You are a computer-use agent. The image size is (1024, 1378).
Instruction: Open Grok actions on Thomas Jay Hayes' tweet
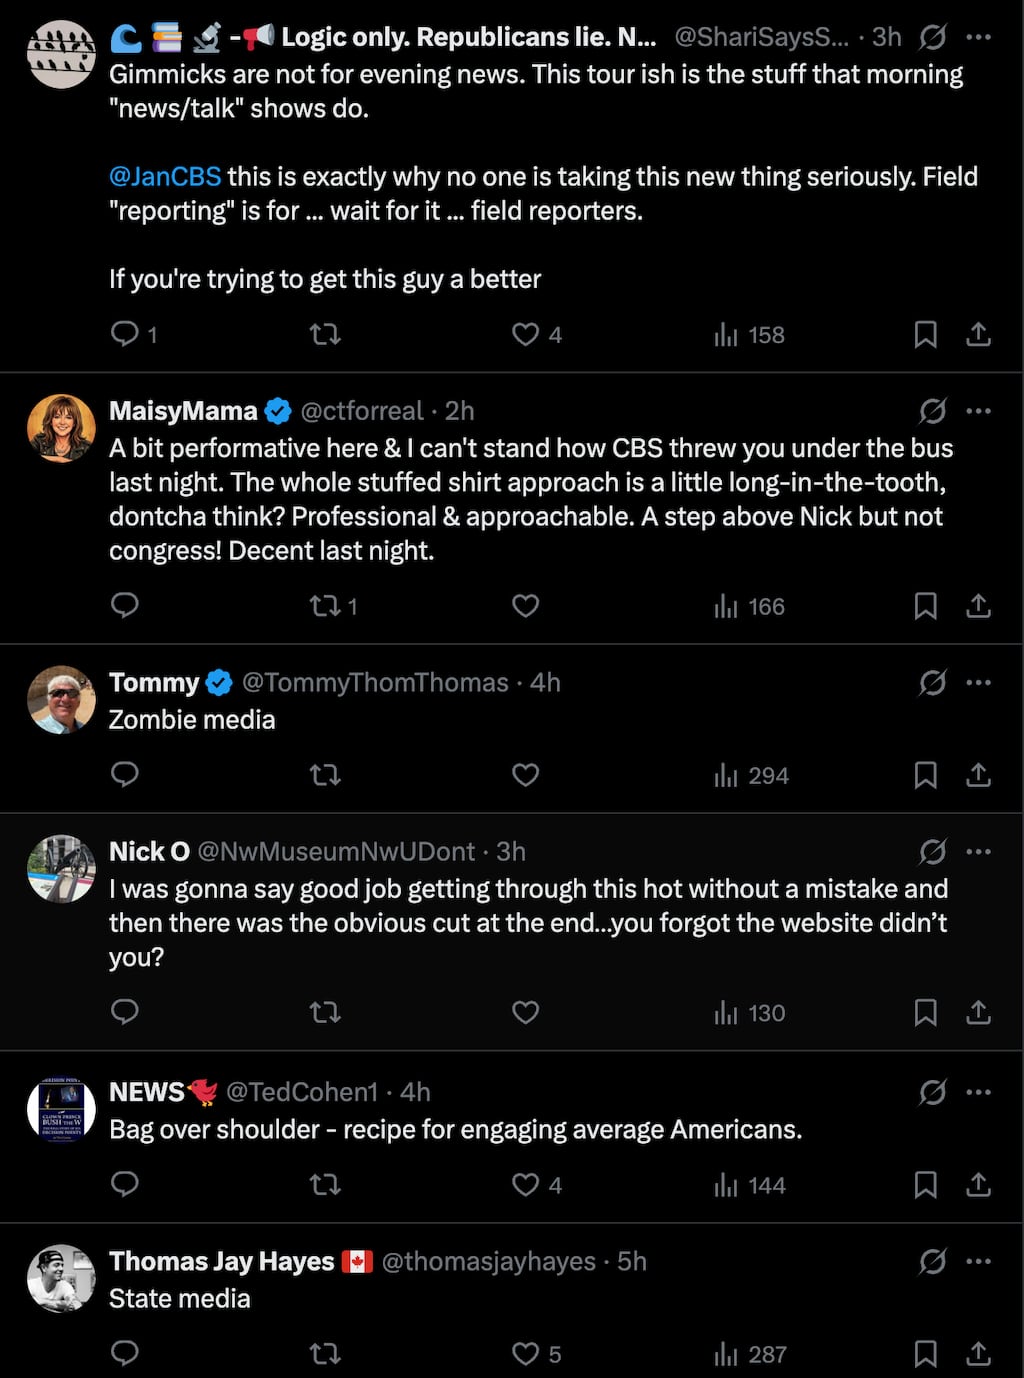[931, 1261]
